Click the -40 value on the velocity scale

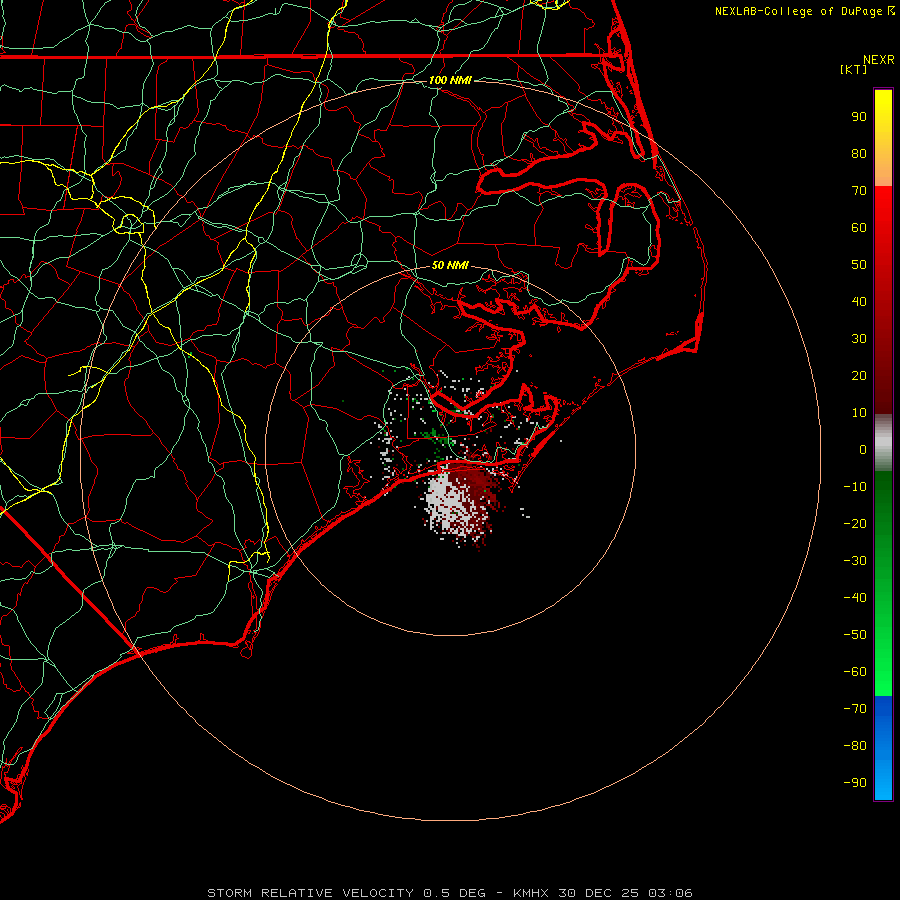point(855,598)
